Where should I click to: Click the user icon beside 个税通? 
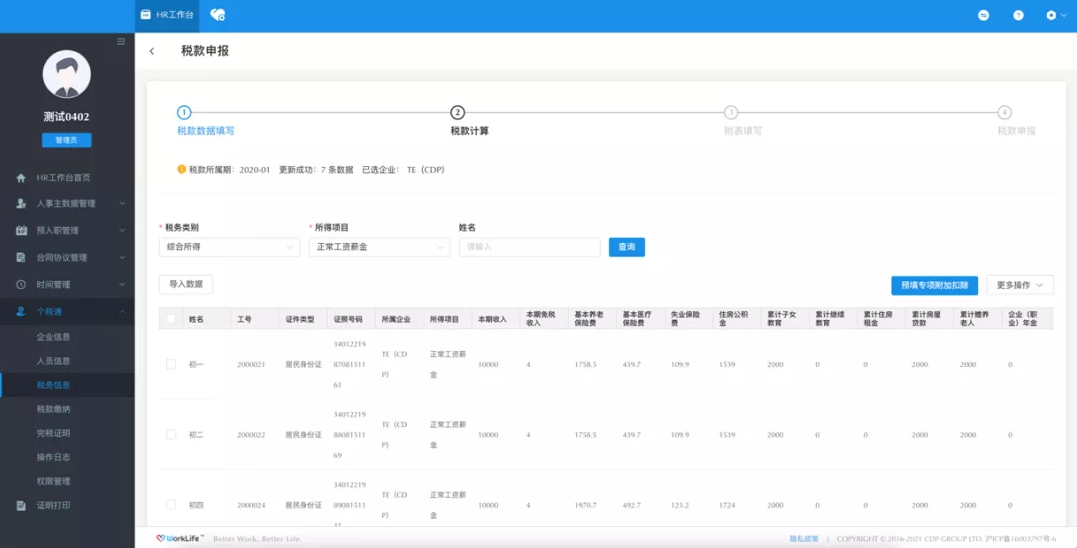pyautogui.click(x=21, y=312)
